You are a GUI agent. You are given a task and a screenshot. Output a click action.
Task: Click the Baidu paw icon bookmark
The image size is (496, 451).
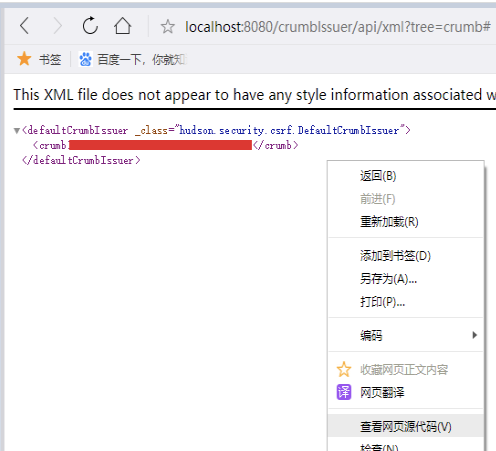[85, 59]
